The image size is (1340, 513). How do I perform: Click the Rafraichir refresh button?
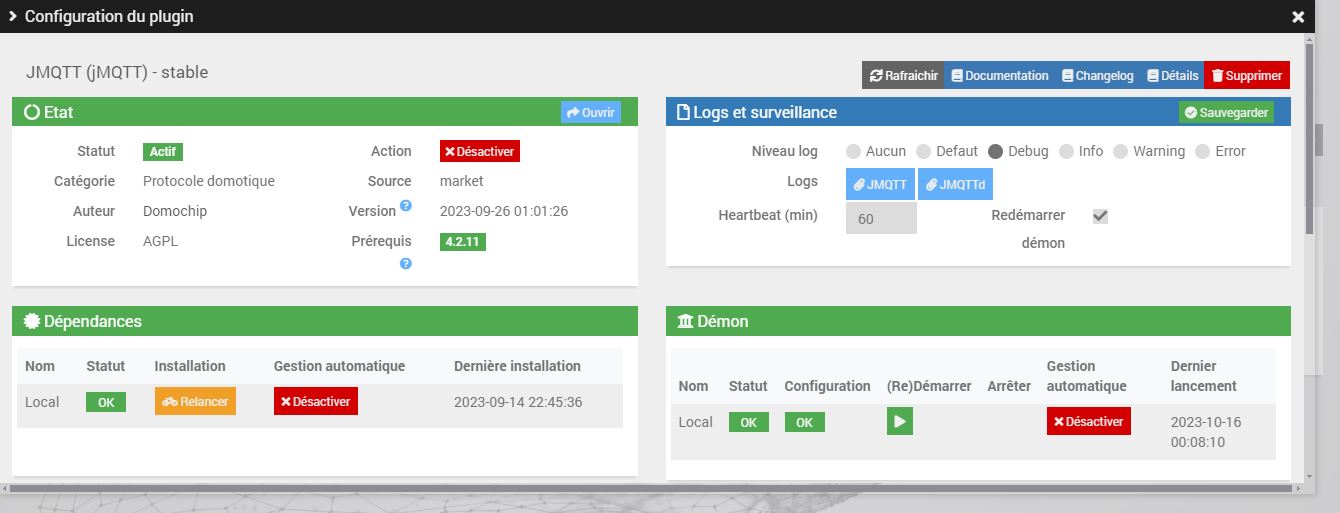click(x=903, y=75)
